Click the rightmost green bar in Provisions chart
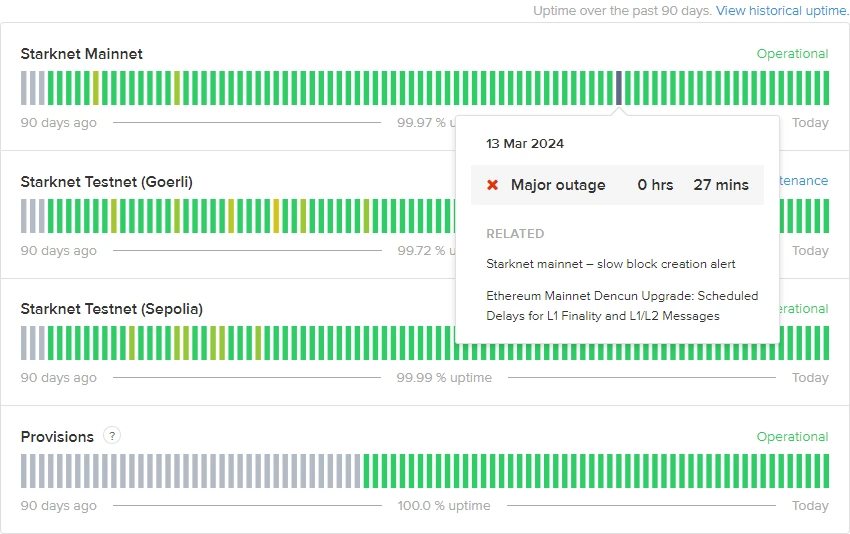Viewport: 850px width, 534px height. (x=826, y=471)
